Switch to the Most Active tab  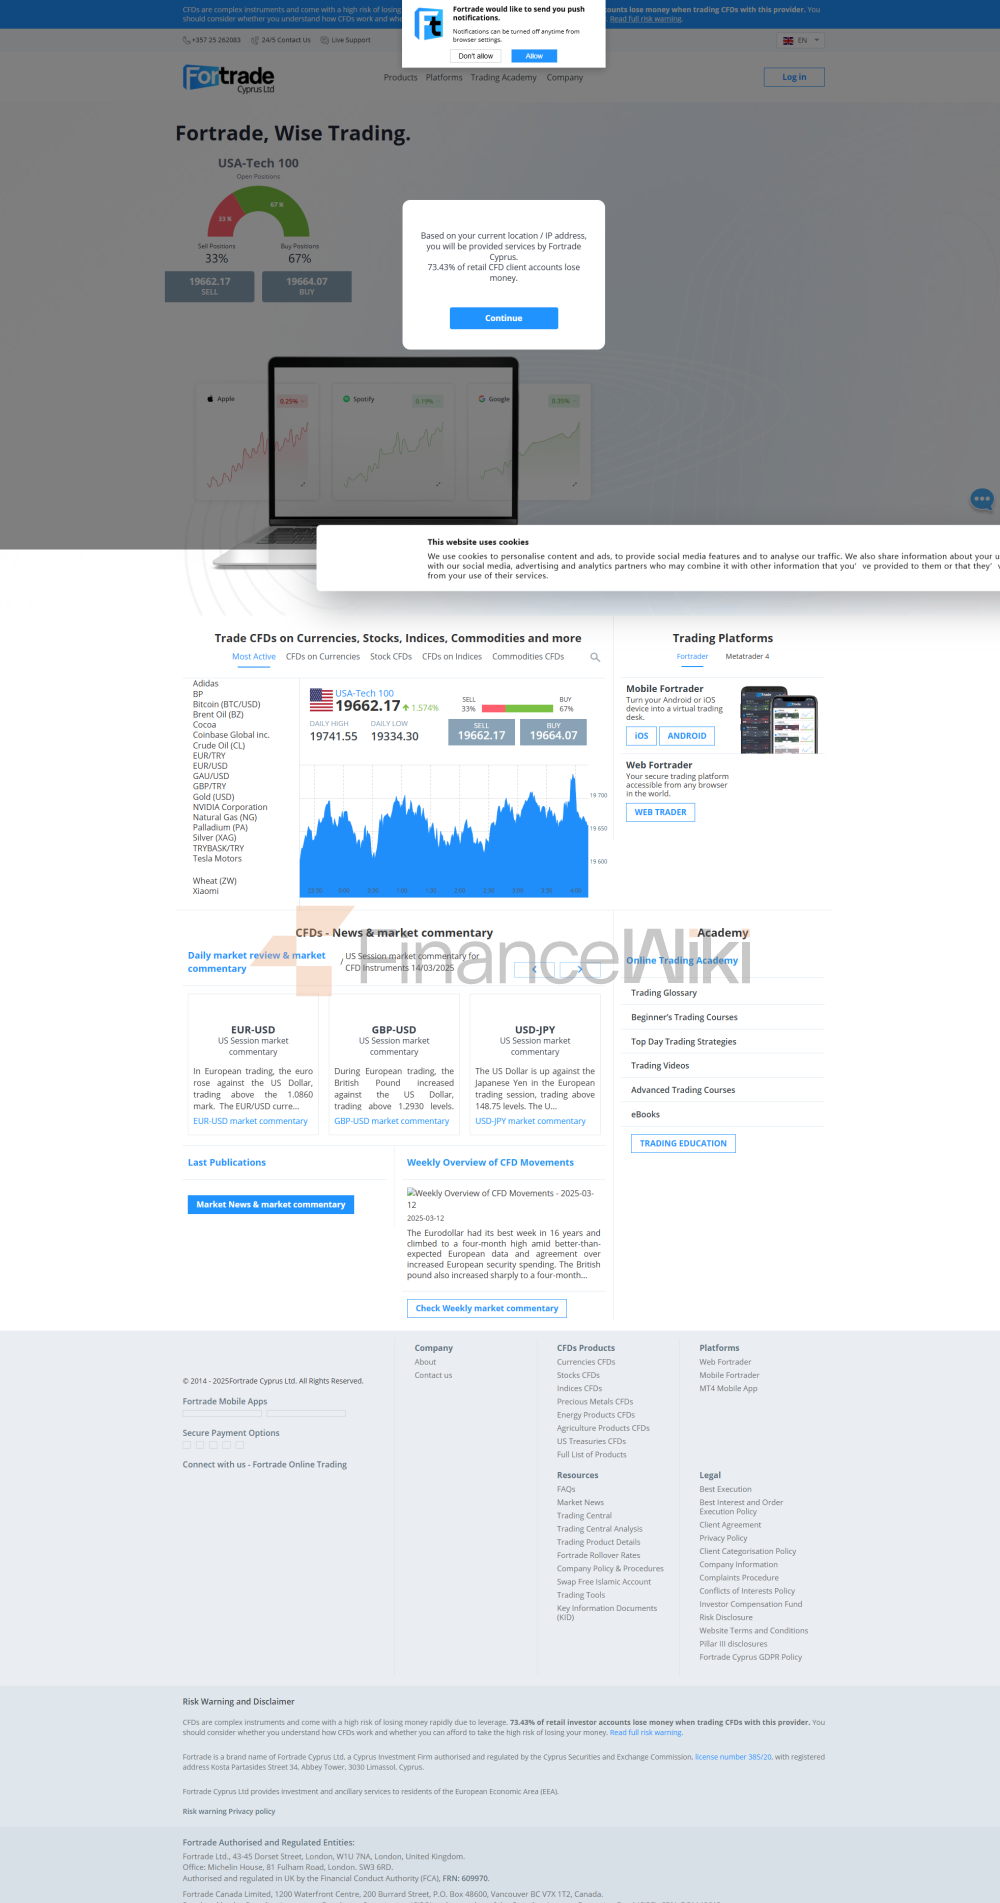pyautogui.click(x=254, y=657)
